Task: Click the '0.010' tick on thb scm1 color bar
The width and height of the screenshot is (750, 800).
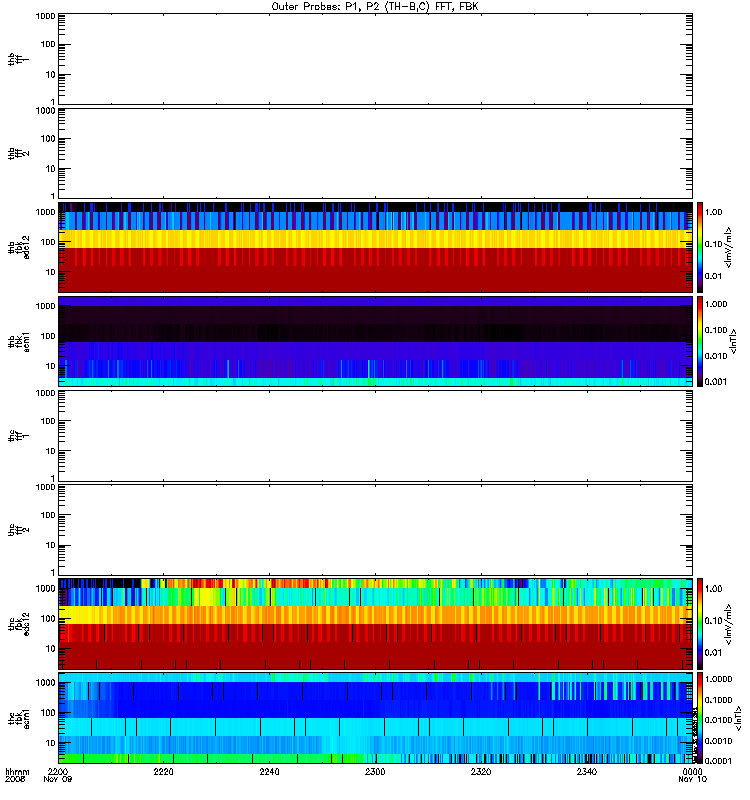Action: (716, 356)
